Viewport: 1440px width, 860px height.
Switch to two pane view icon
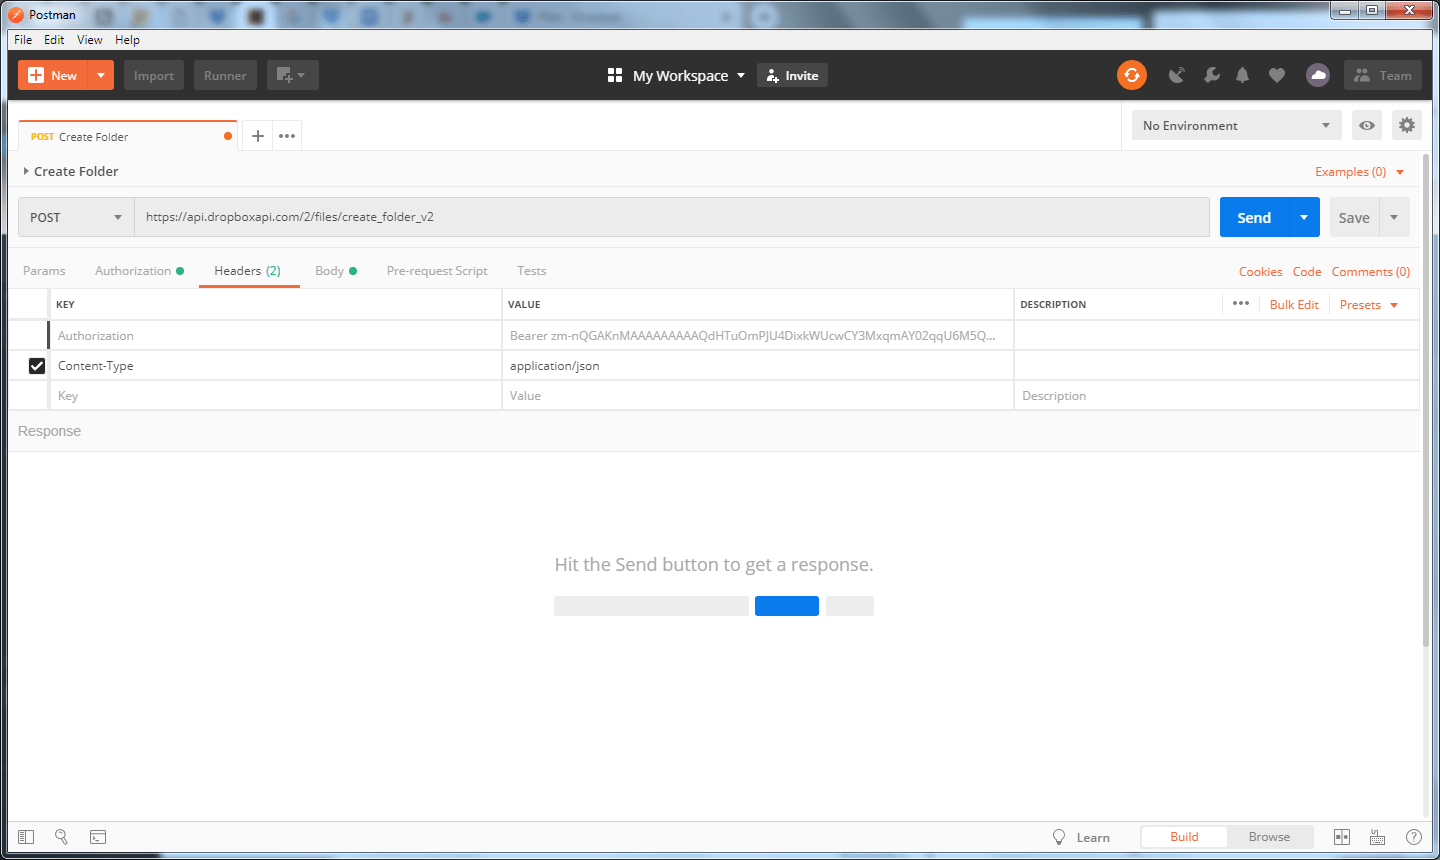coord(1342,837)
